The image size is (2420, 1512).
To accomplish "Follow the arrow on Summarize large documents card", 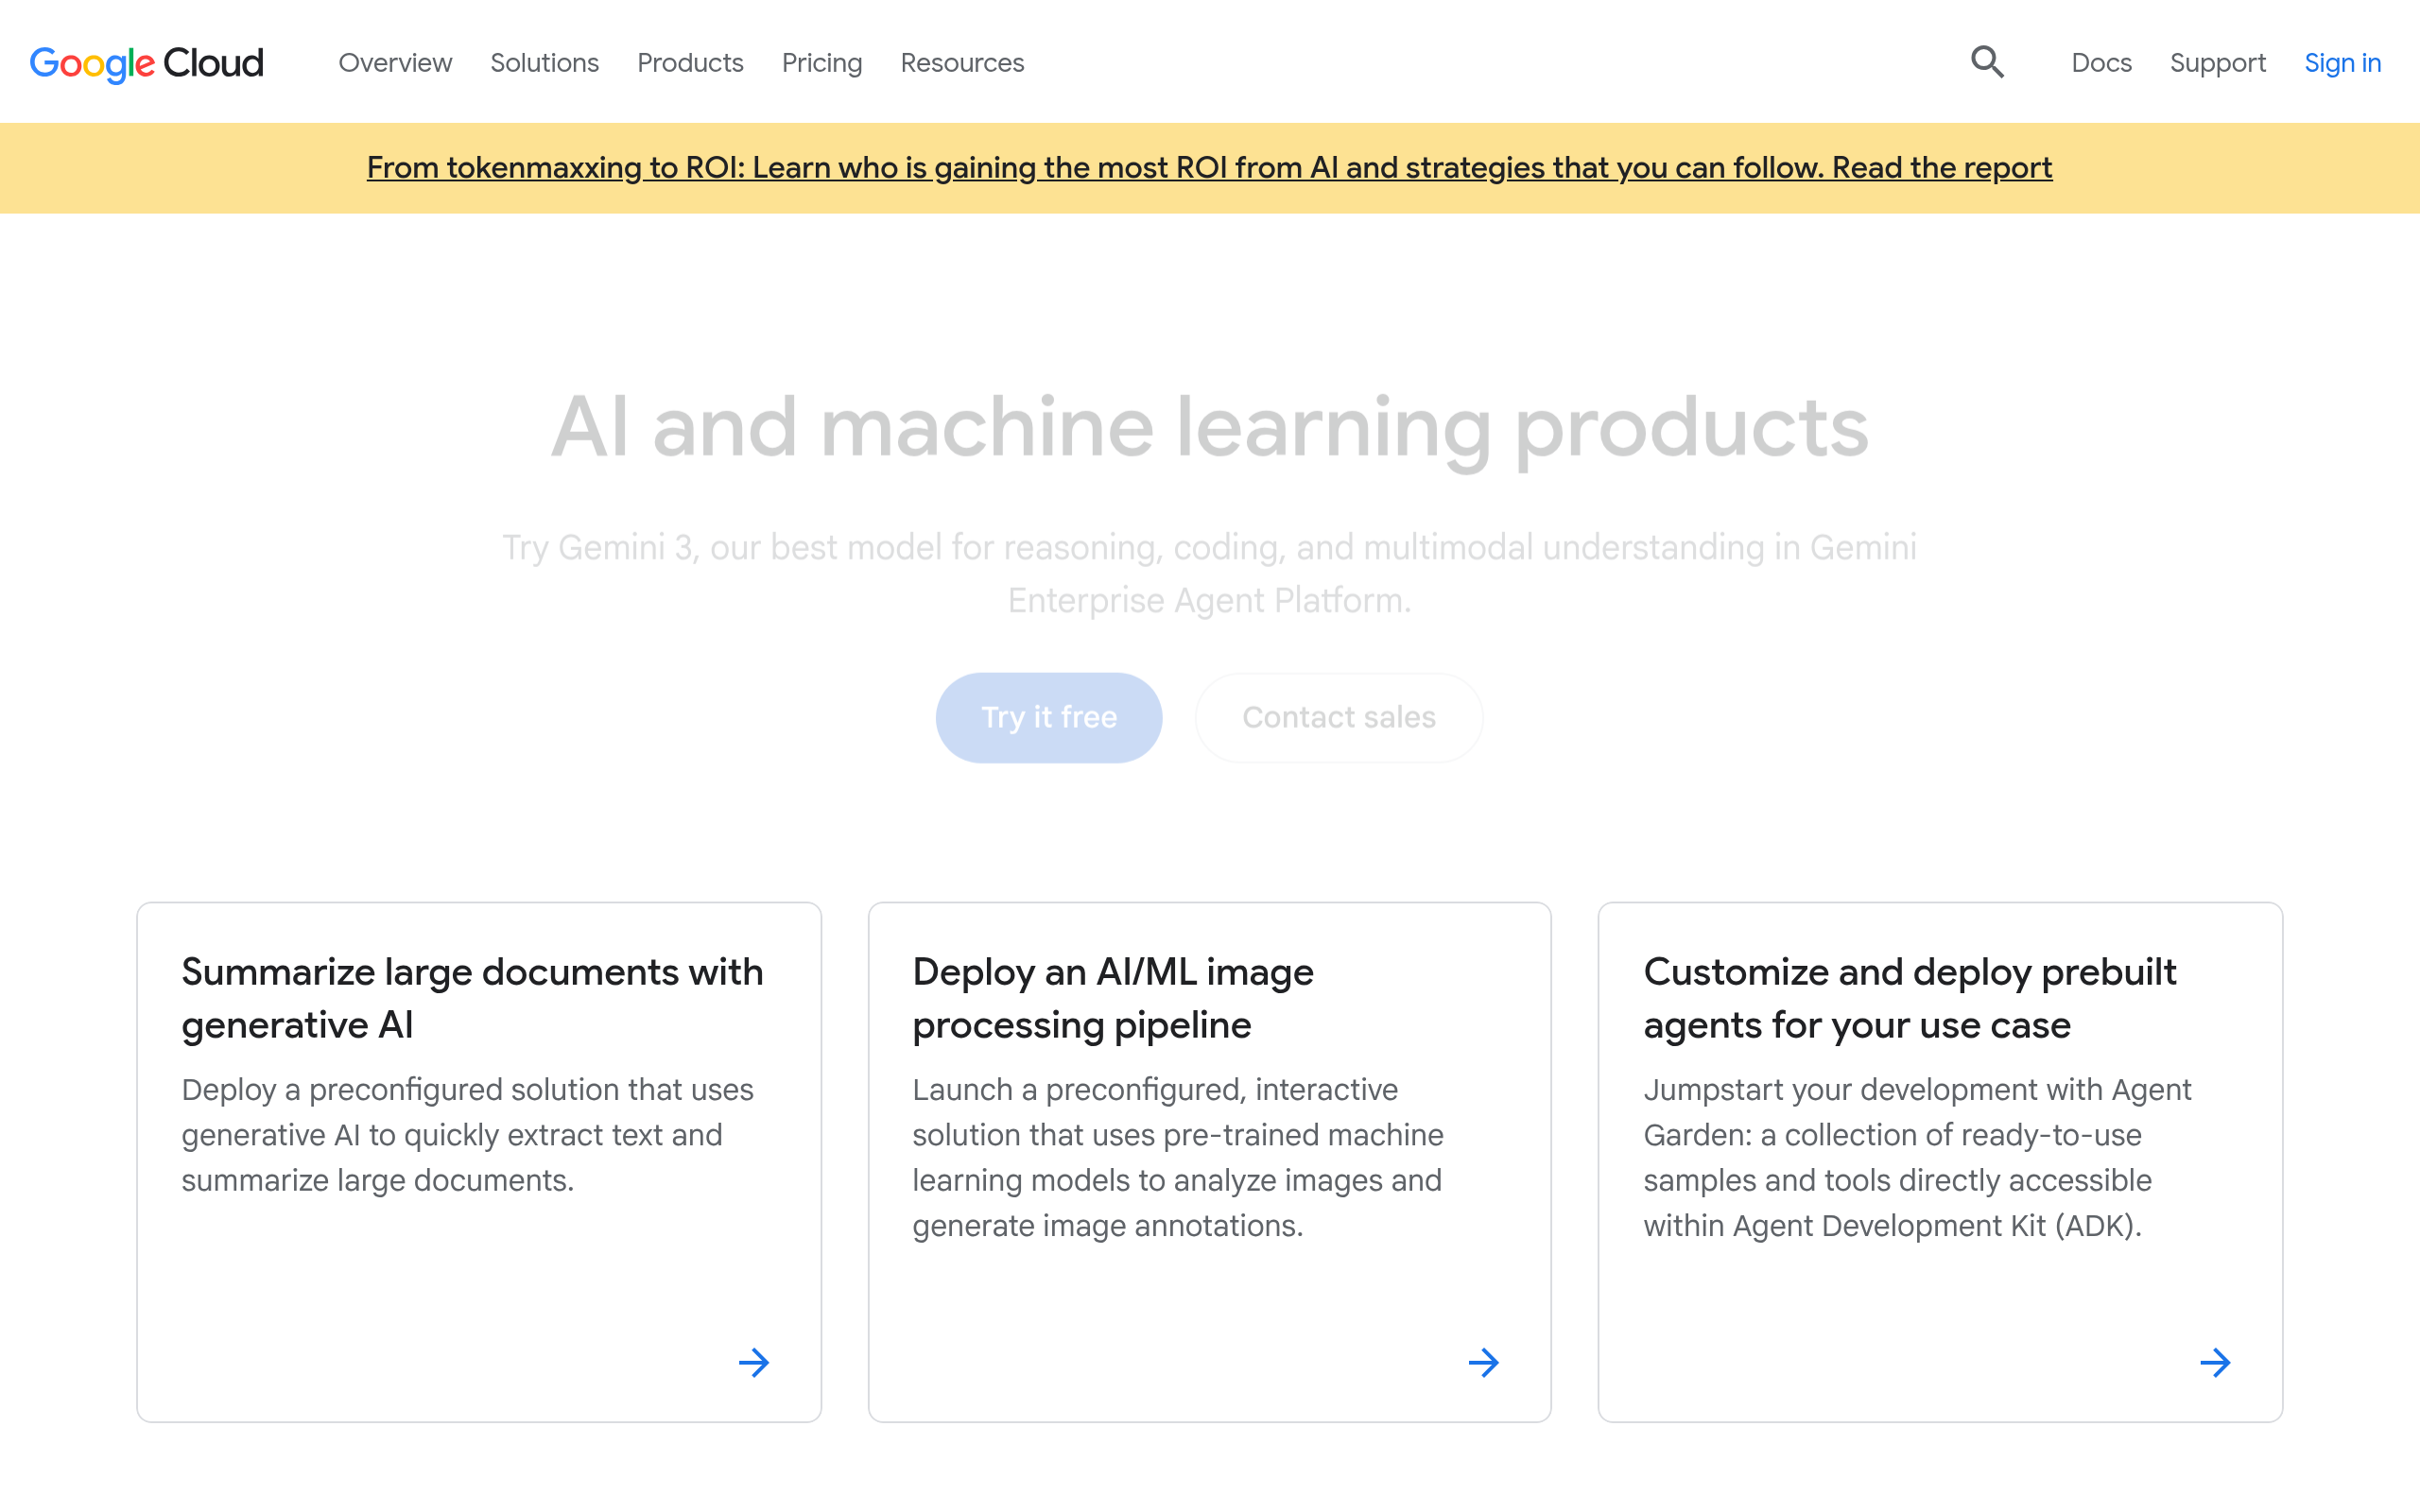I will tap(754, 1362).
